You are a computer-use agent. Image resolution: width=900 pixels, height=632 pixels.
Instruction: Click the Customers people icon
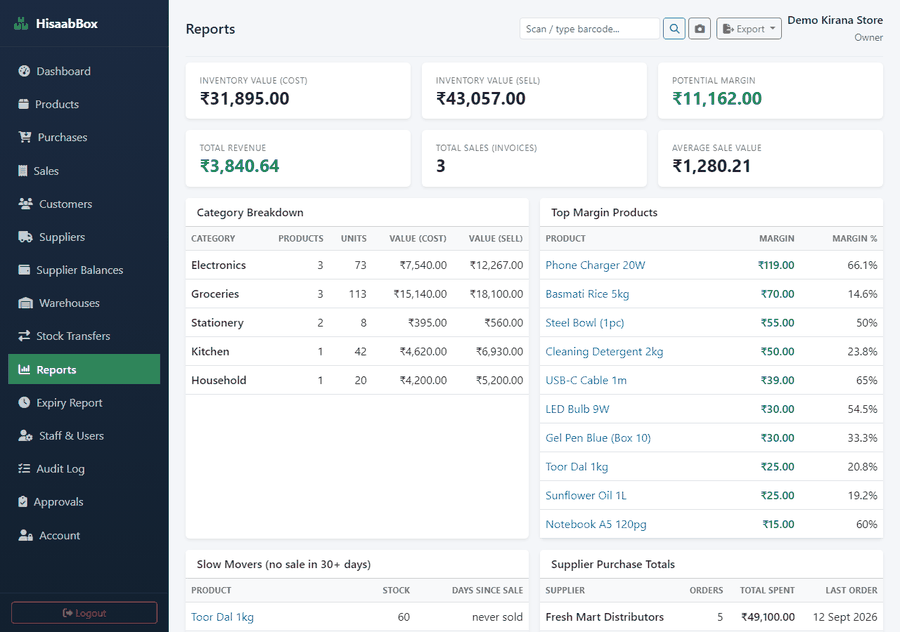pyautogui.click(x=25, y=204)
